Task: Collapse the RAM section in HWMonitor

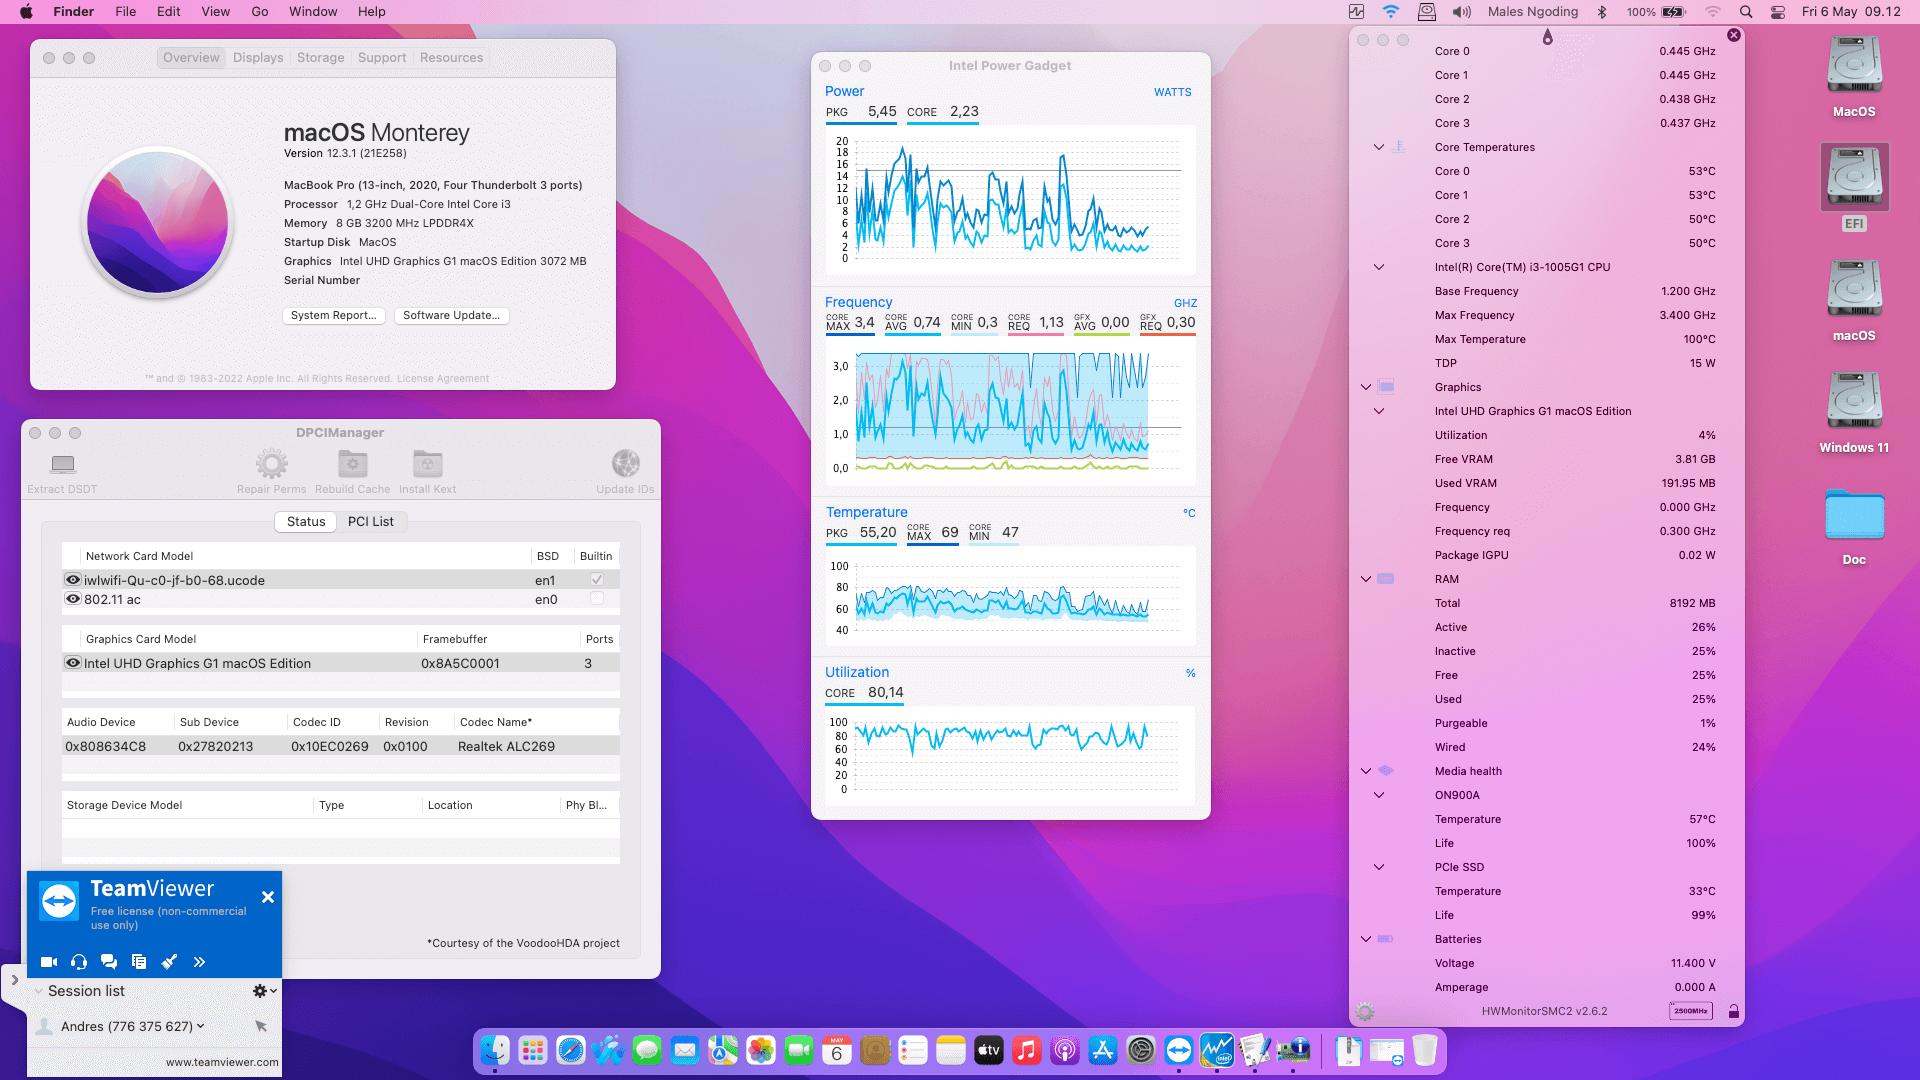Action: [1366, 579]
